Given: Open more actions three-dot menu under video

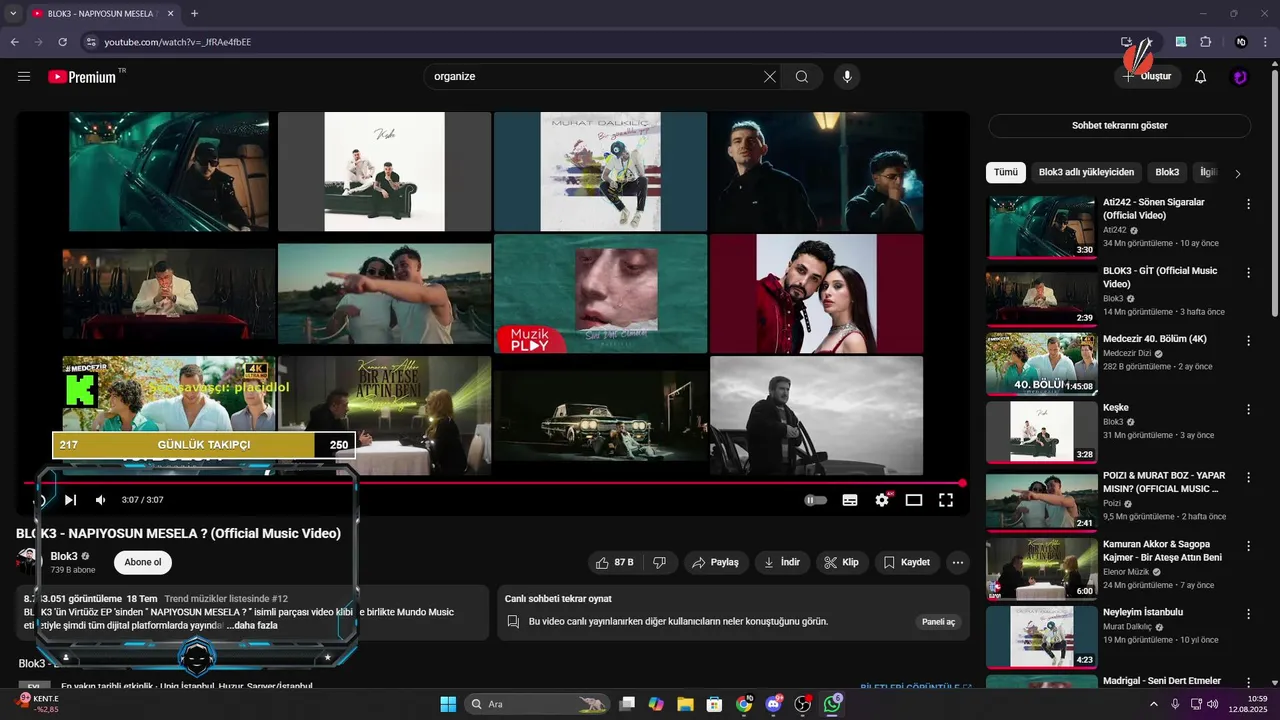Looking at the screenshot, I should point(958,562).
